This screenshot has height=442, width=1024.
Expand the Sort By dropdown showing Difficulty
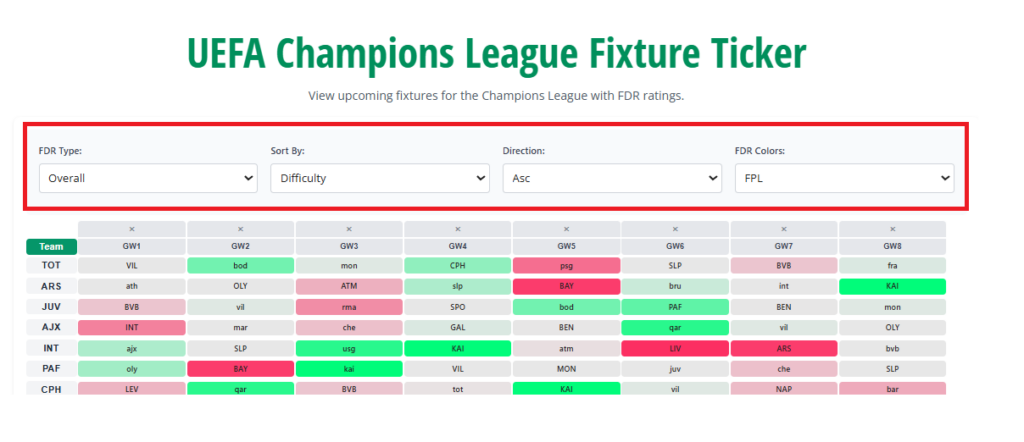[x=380, y=178]
